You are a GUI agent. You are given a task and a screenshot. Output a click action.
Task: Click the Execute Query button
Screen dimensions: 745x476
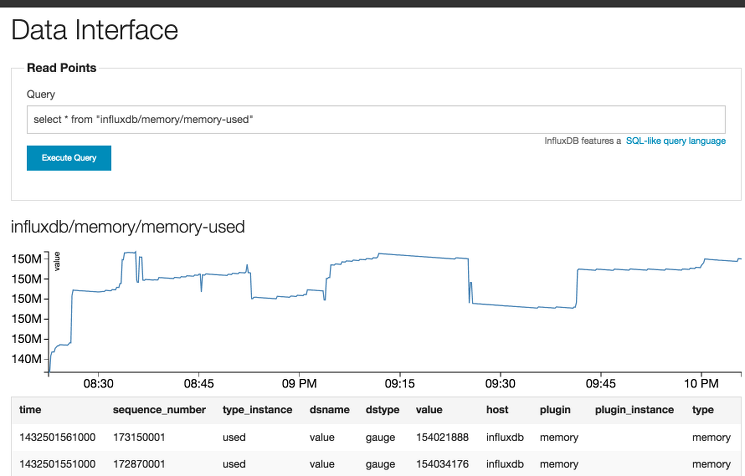tap(69, 158)
